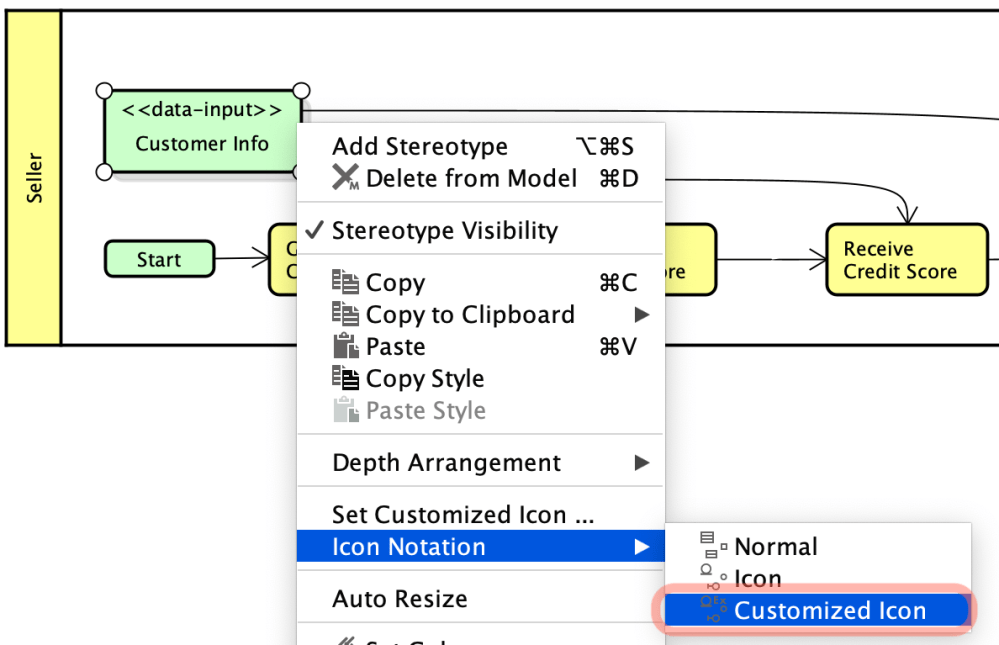Click the Copy menu icon
Image resolution: width=999 pixels, height=645 pixels.
345,282
